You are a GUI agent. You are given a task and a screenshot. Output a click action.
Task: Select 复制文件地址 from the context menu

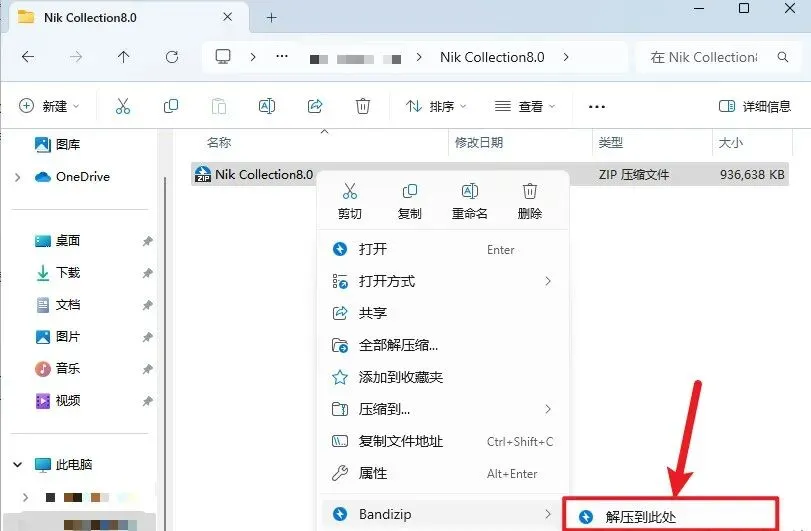pyautogui.click(x=443, y=441)
